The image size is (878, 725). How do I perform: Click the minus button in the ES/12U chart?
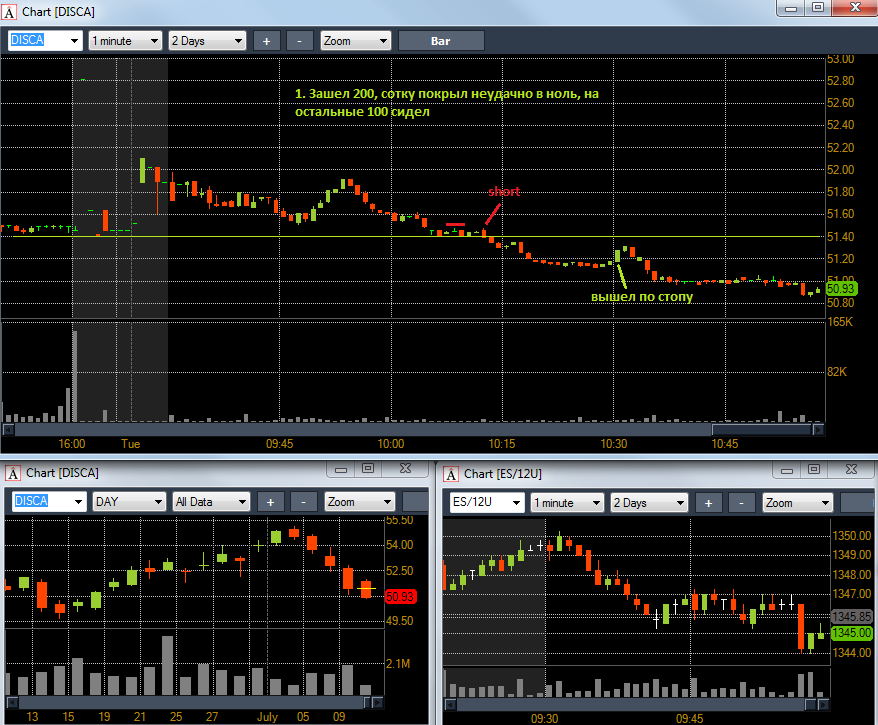(x=741, y=502)
